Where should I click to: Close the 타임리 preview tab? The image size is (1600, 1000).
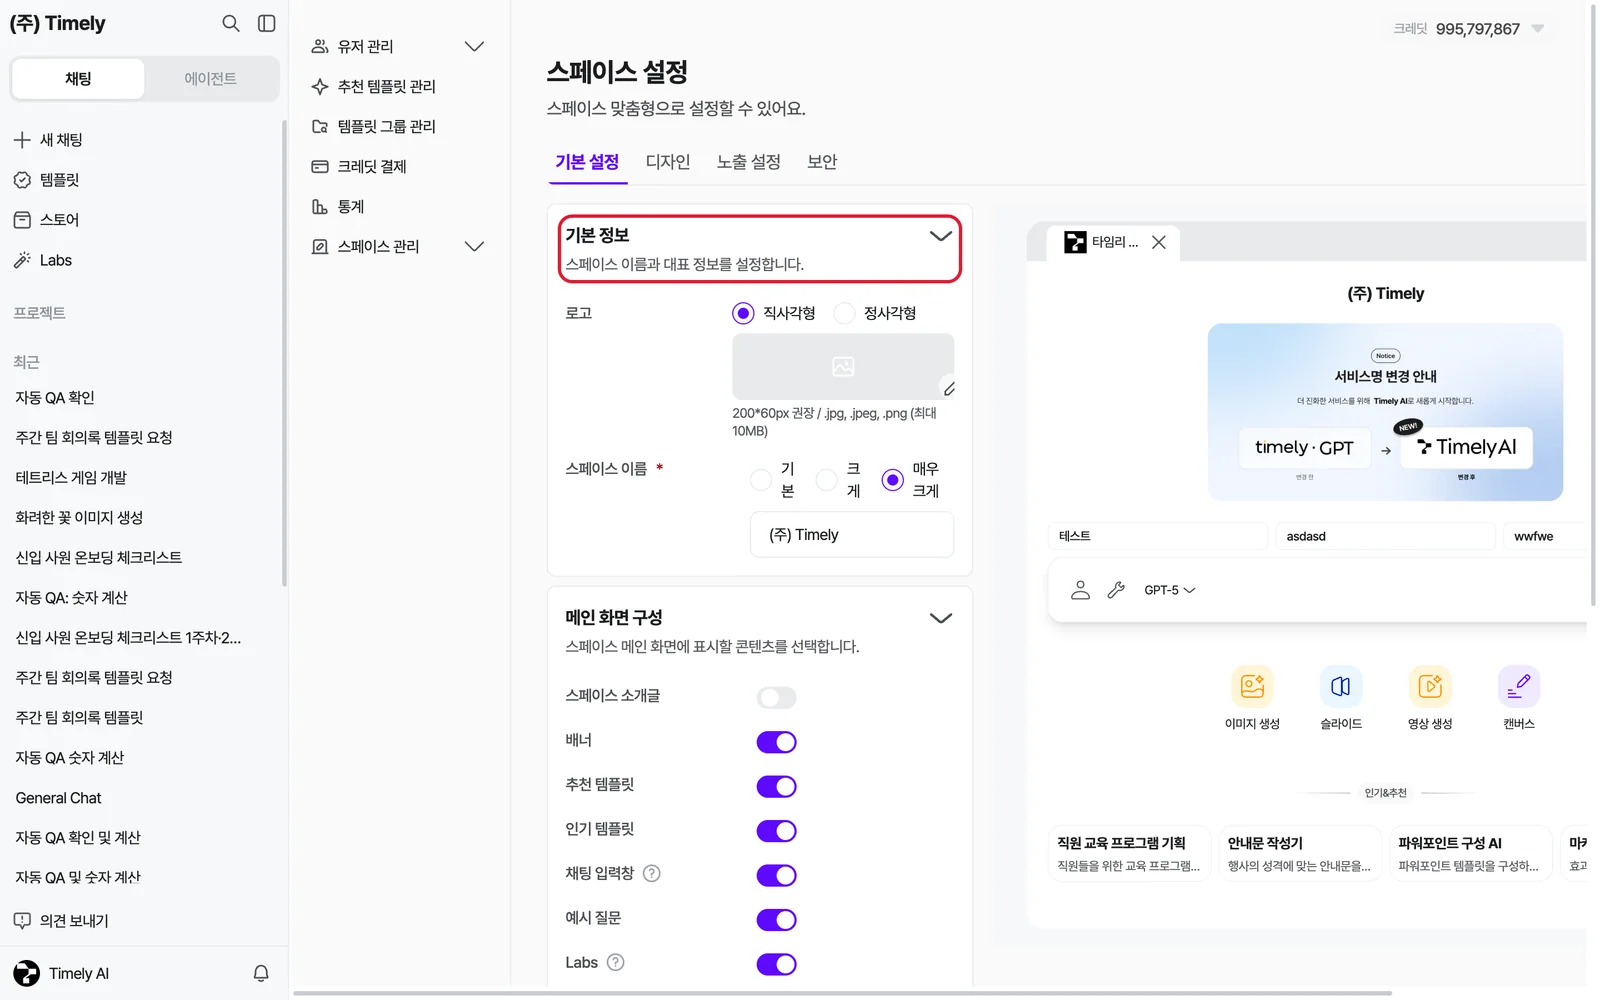(x=1159, y=242)
